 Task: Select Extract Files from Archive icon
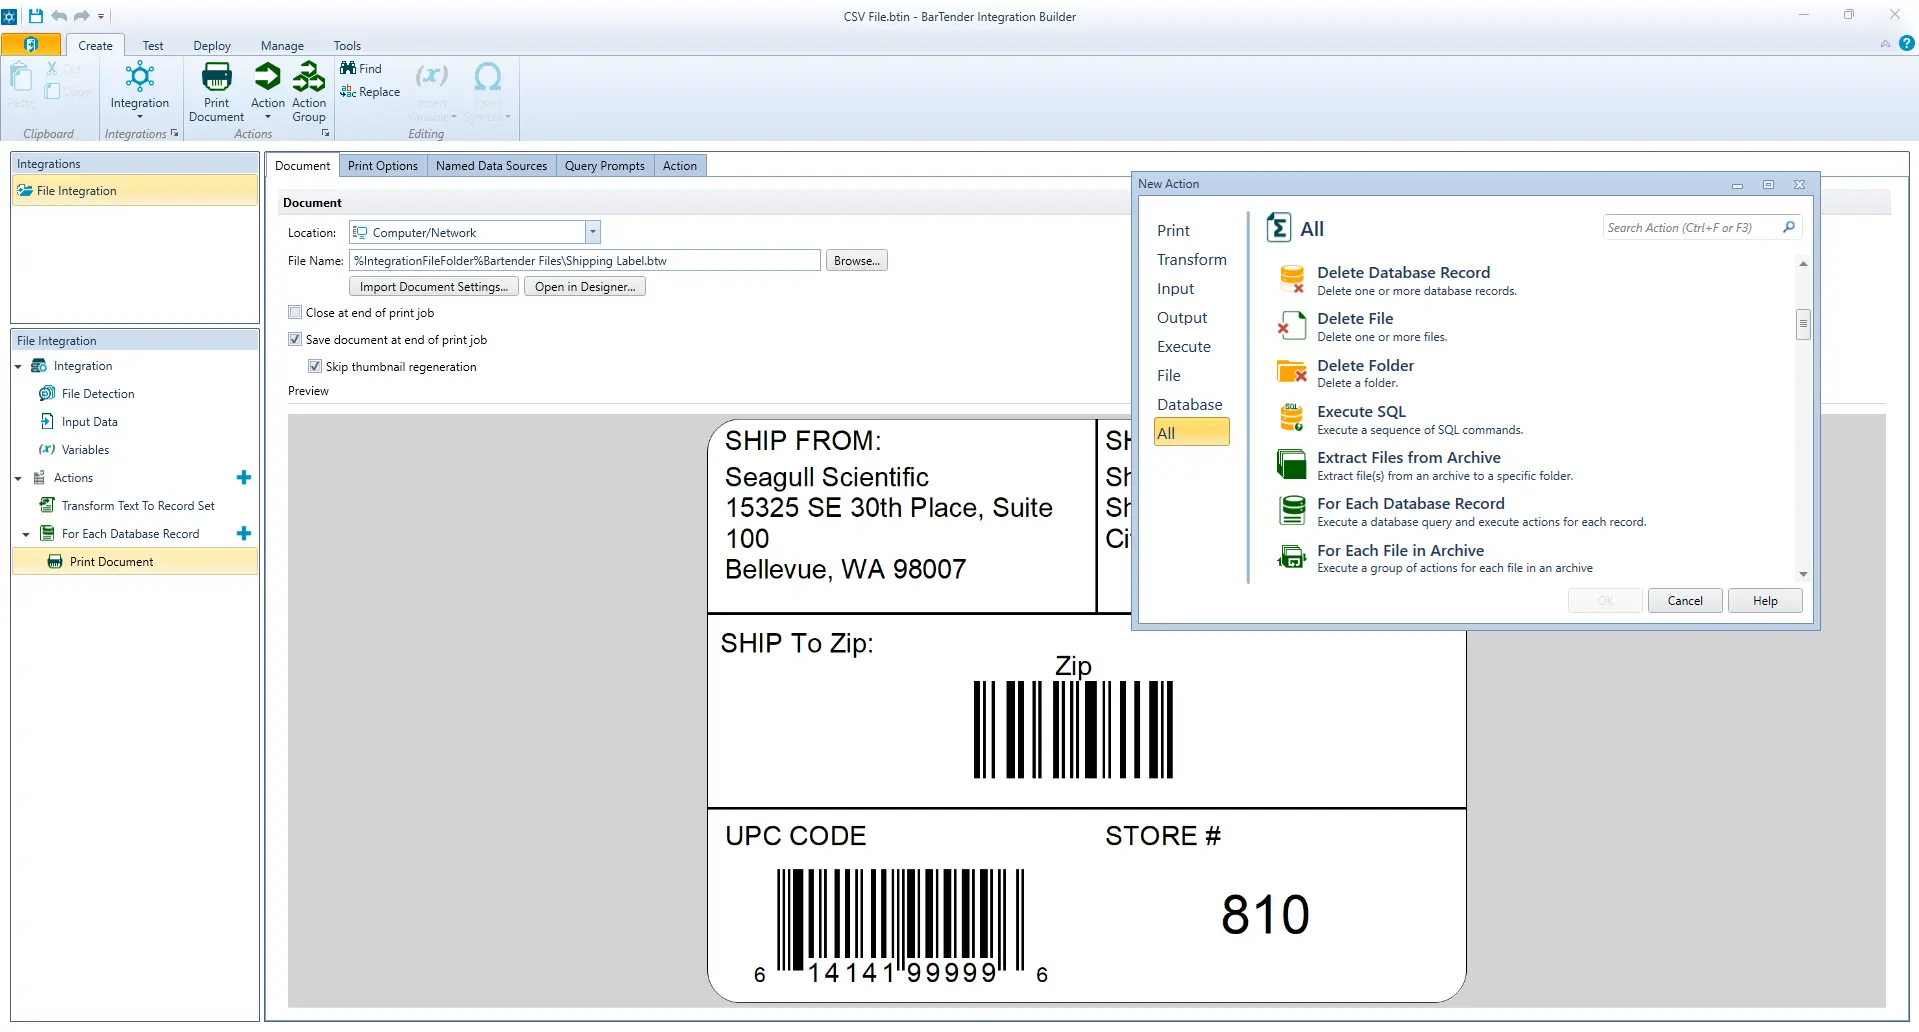pyautogui.click(x=1292, y=464)
